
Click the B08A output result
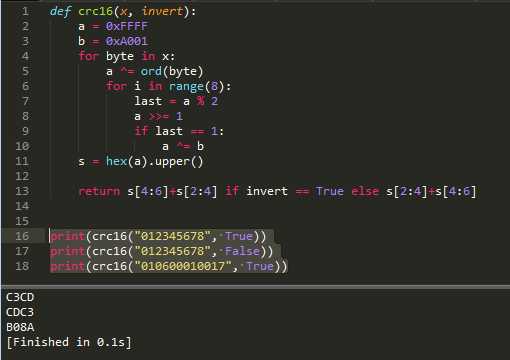click(20, 327)
